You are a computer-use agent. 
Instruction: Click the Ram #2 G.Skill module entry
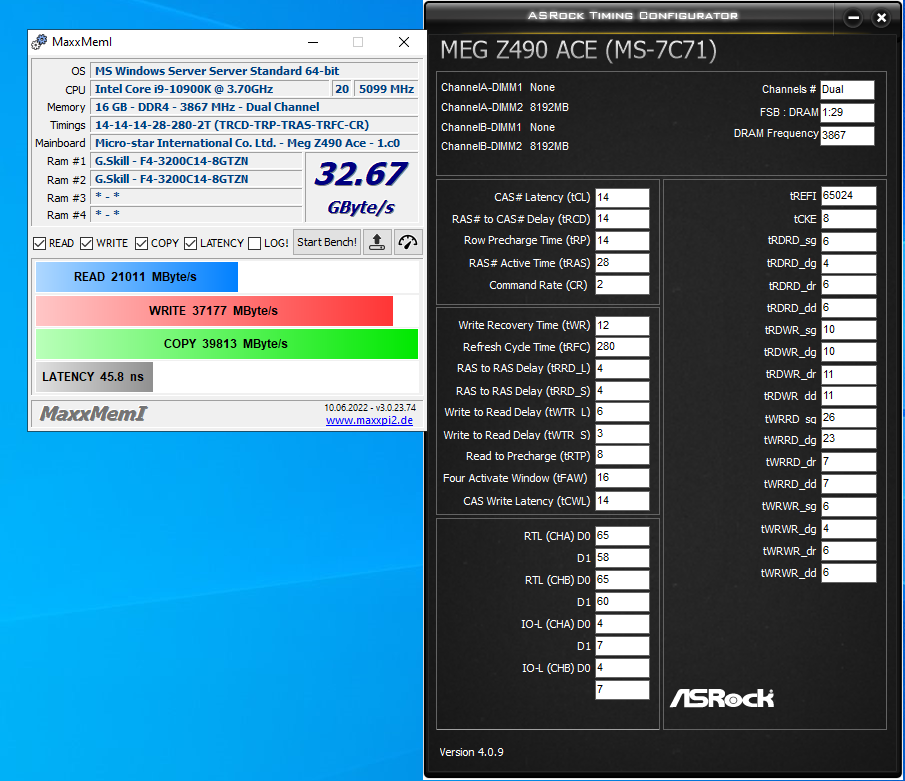pos(196,180)
